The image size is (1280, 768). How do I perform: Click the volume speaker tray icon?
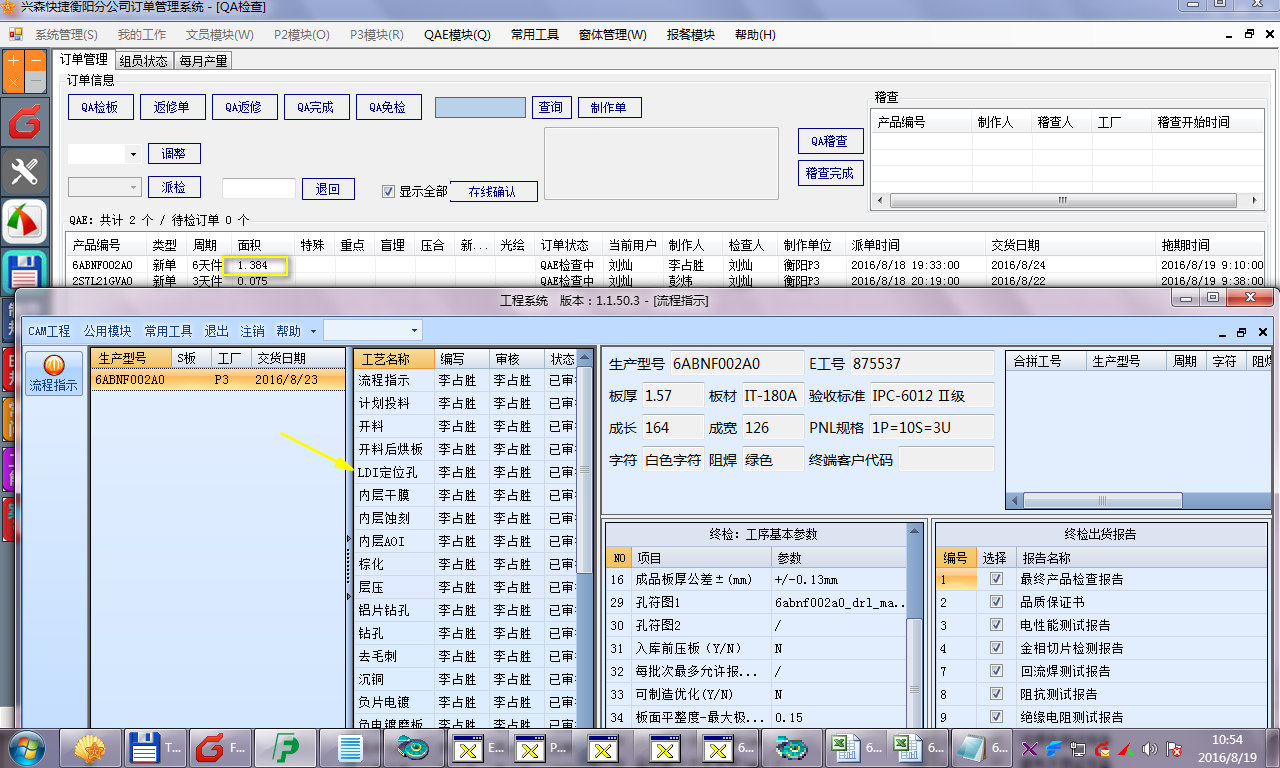pyautogui.click(x=1148, y=748)
